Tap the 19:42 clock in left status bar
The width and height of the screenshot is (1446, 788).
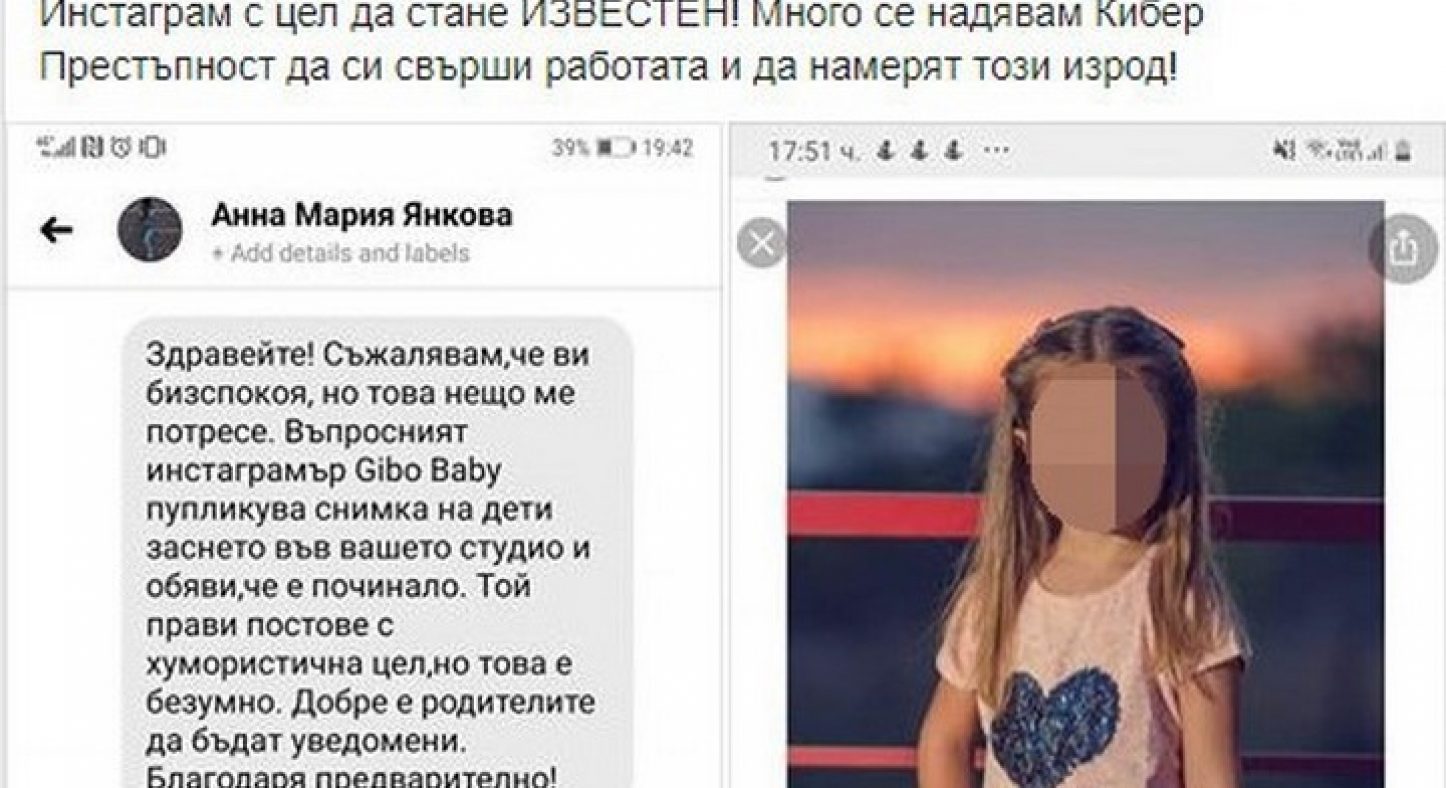pos(667,148)
